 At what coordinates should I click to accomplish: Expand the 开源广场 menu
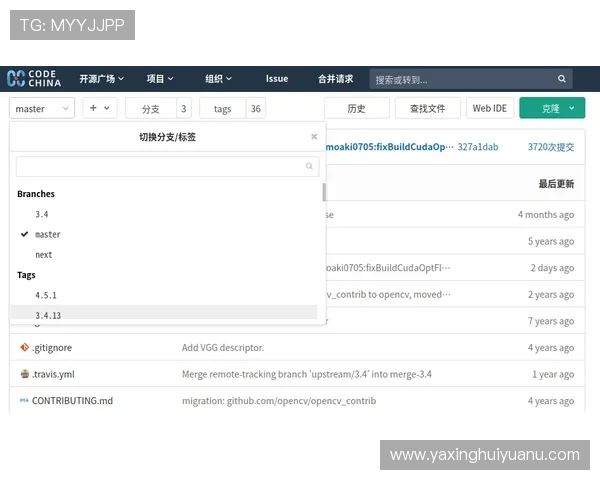[101, 79]
